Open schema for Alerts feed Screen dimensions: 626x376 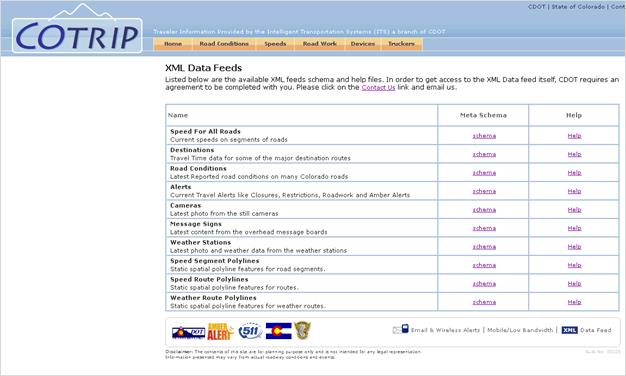click(x=484, y=191)
